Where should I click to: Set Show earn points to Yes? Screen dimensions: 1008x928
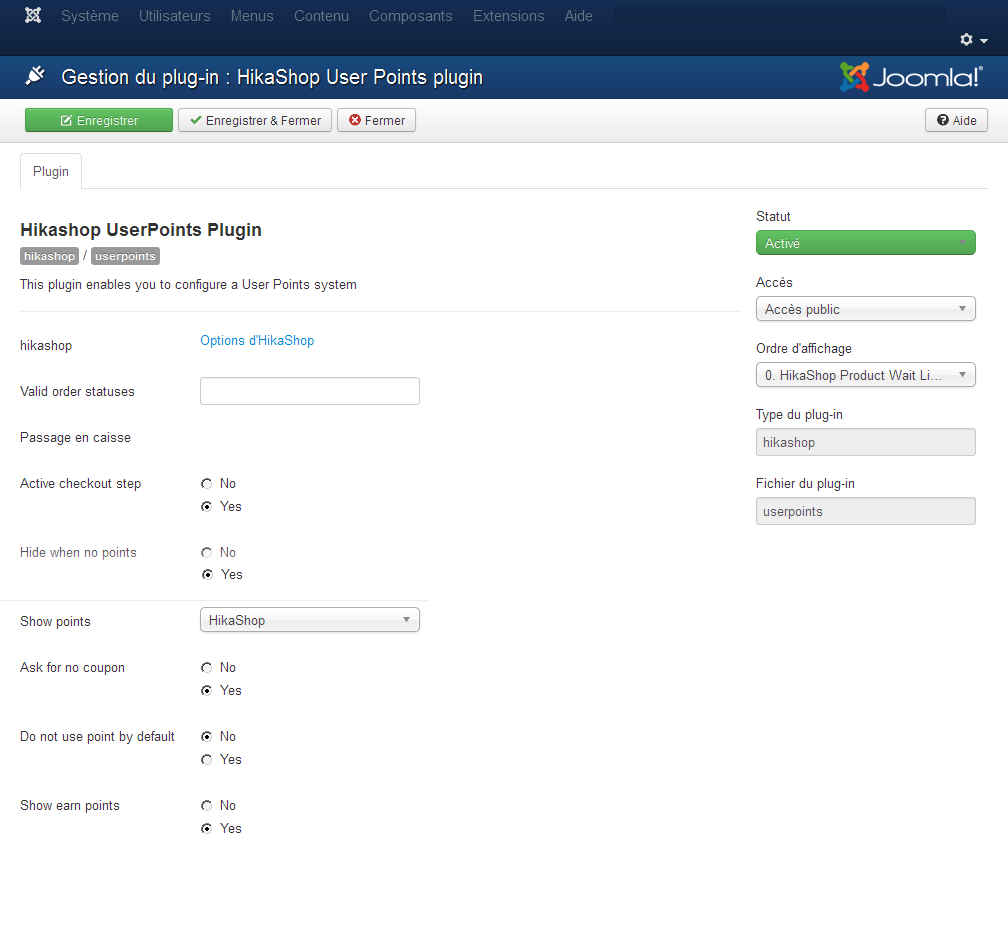click(x=206, y=828)
